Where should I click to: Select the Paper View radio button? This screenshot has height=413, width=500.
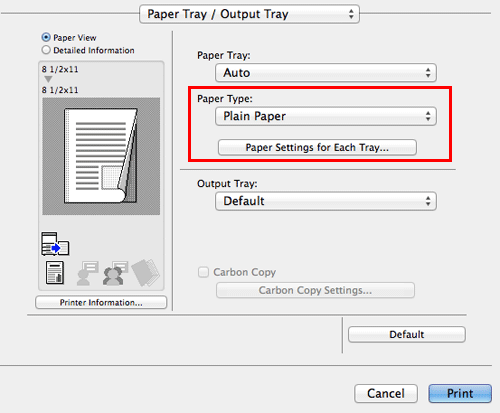coord(46,37)
